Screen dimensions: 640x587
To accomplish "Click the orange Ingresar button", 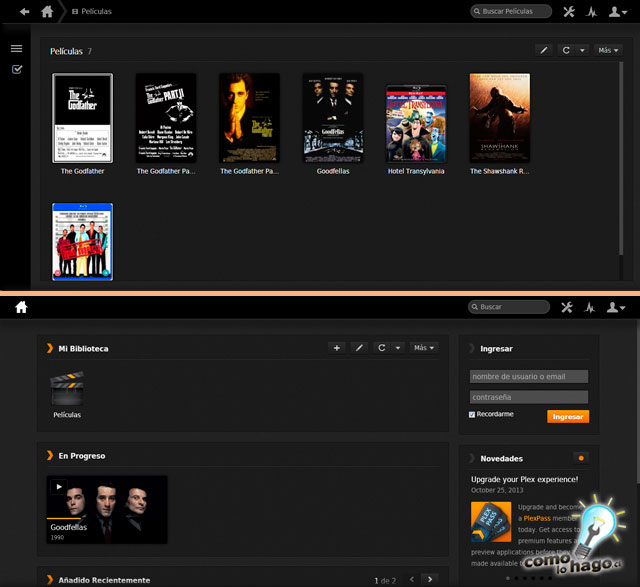I will click(x=568, y=416).
